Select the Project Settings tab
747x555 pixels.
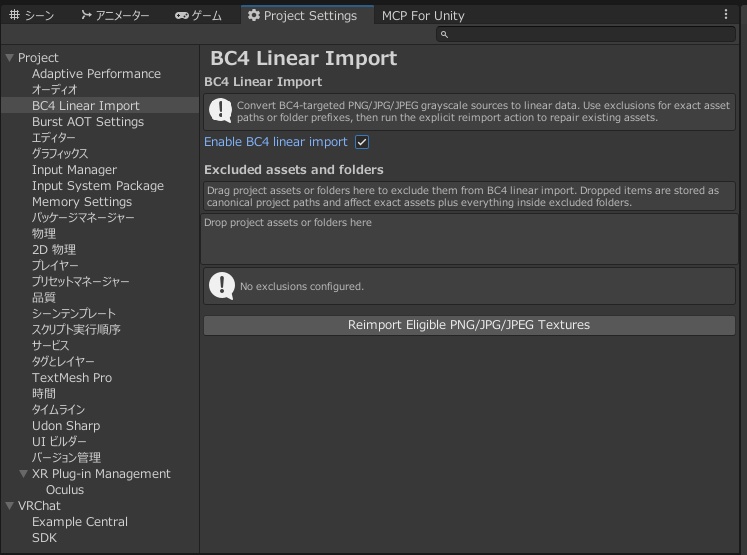point(307,15)
